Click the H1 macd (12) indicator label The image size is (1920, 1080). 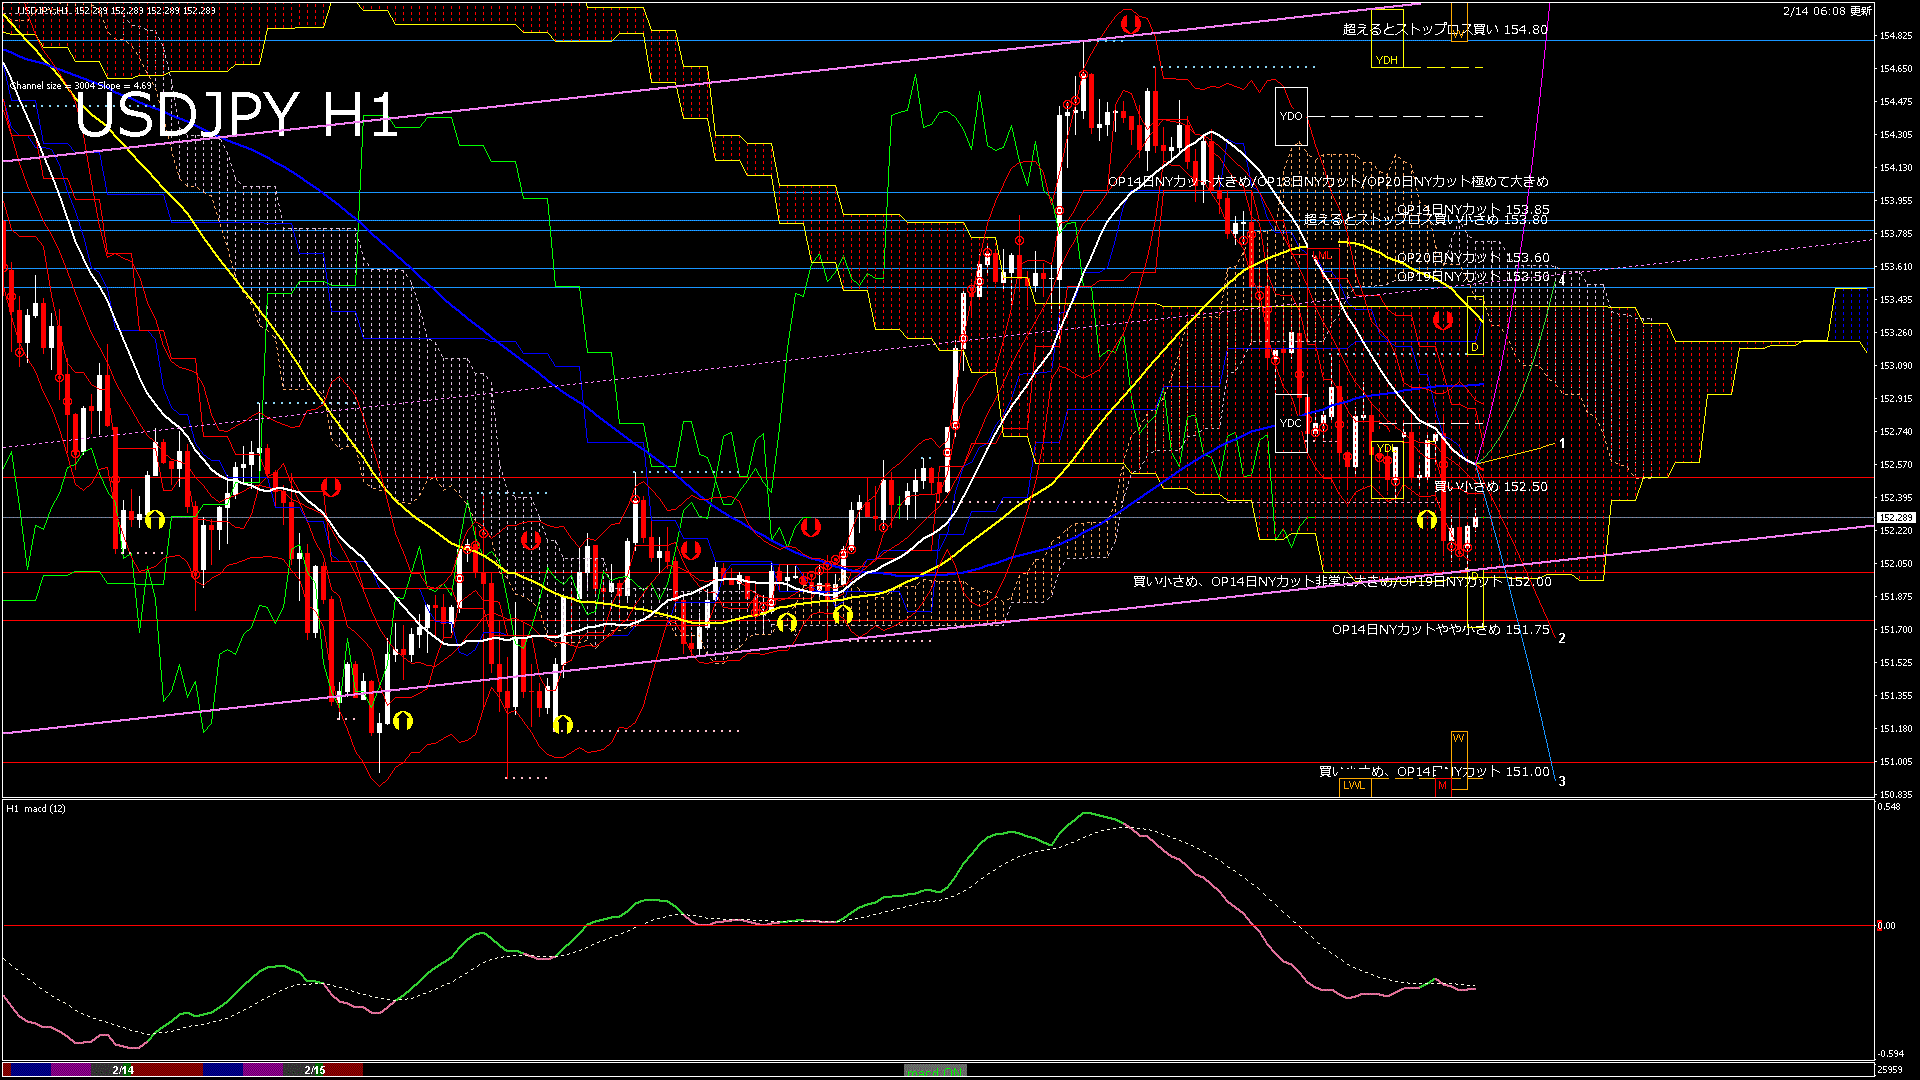36,808
